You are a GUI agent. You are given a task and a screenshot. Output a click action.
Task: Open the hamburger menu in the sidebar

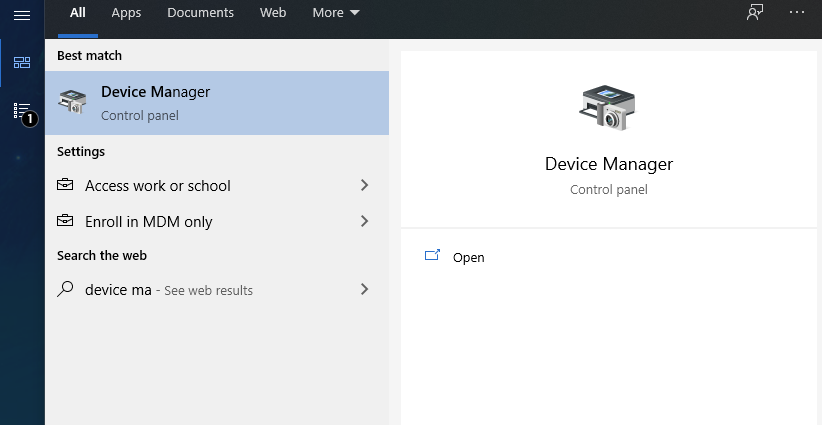tap(22, 15)
